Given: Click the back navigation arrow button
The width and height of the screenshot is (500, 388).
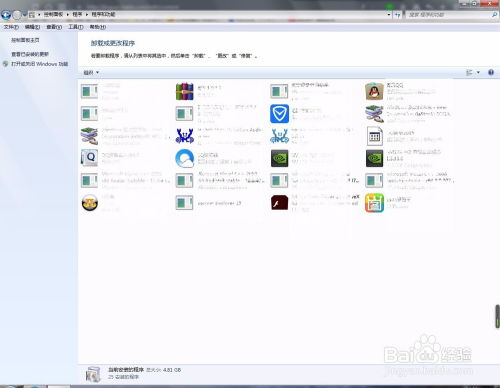Looking at the screenshot, I should click(6, 15).
